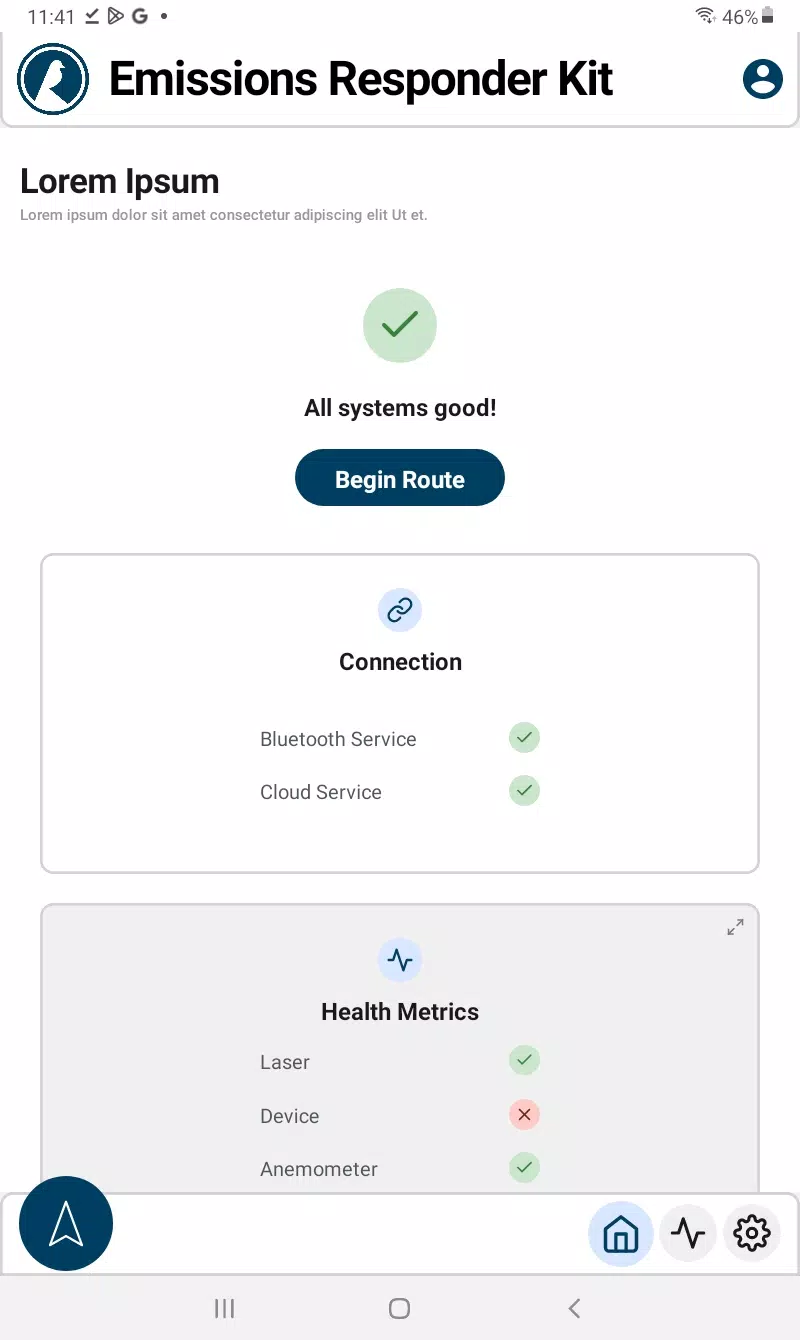
Task: Tap the large All systems good checkmark
Action: (x=400, y=325)
